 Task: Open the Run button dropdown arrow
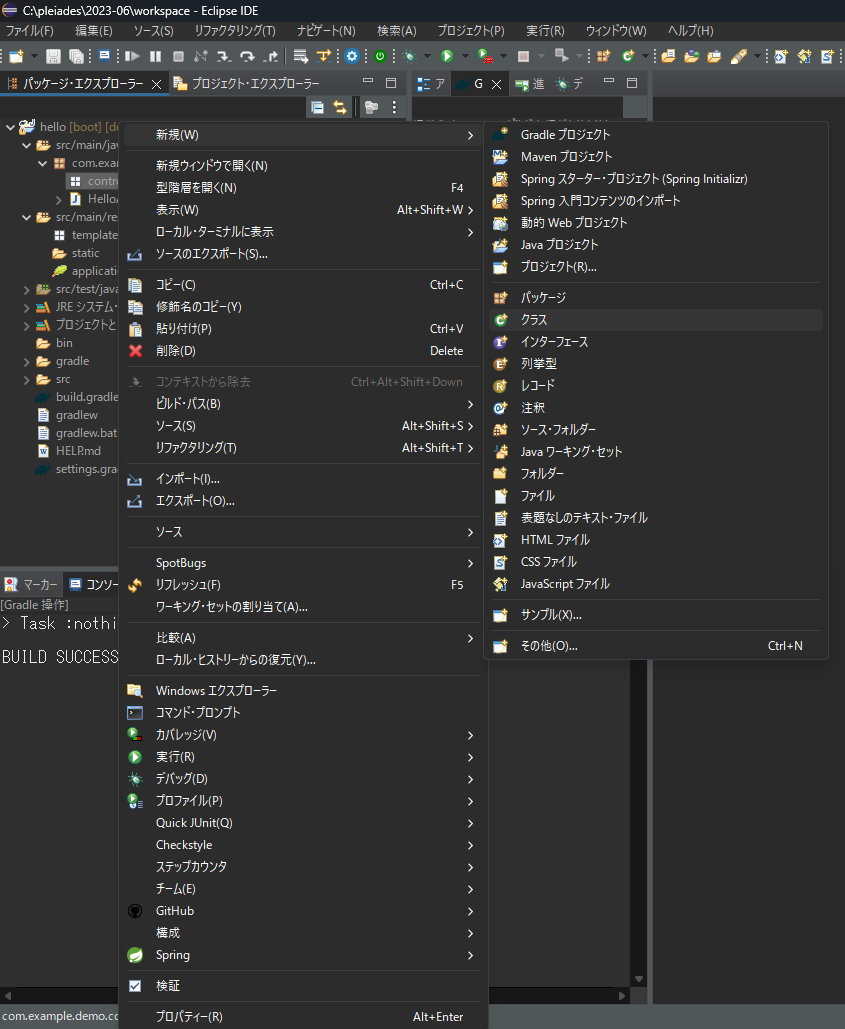(464, 56)
